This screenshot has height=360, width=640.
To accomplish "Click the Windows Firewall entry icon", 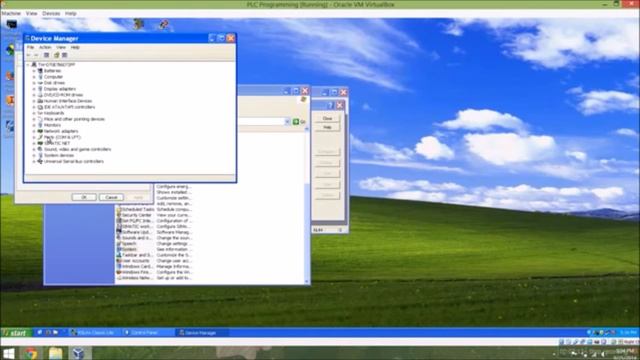I will click(119, 272).
